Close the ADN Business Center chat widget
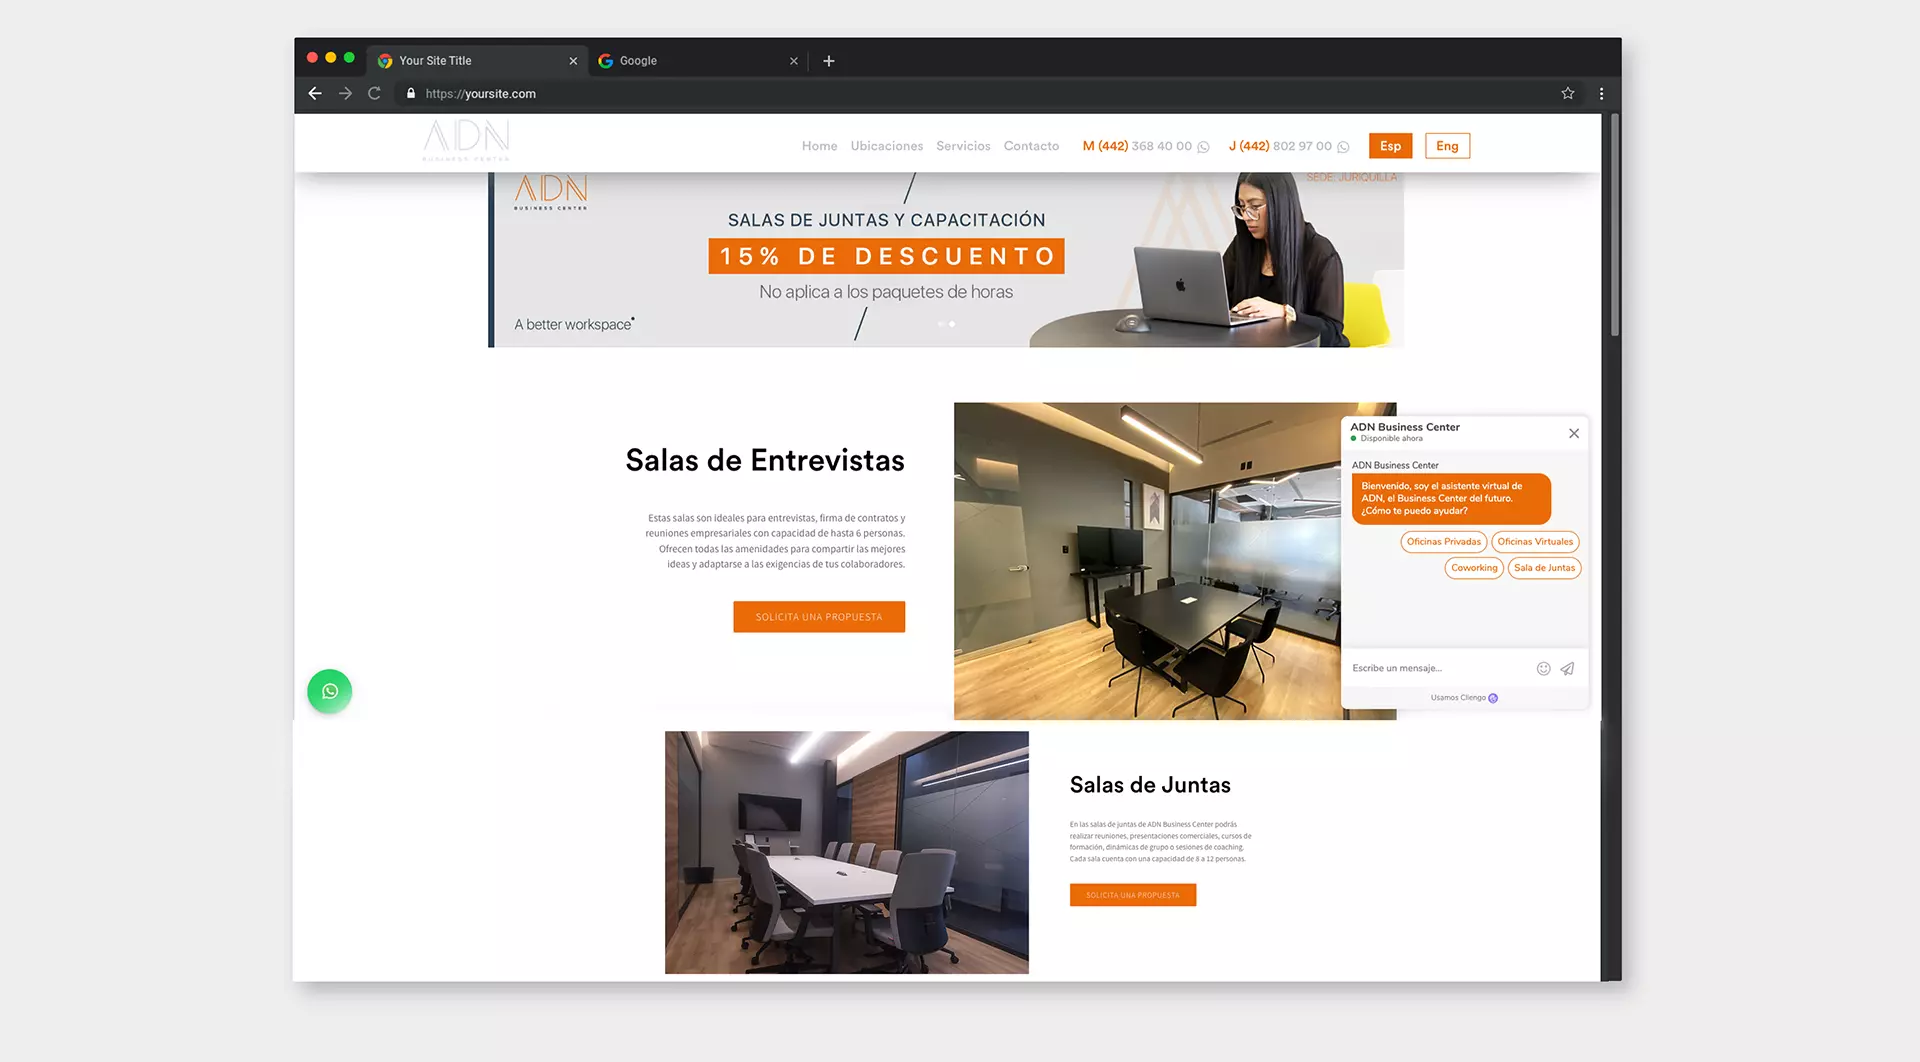This screenshot has height=1062, width=1920. click(x=1573, y=433)
